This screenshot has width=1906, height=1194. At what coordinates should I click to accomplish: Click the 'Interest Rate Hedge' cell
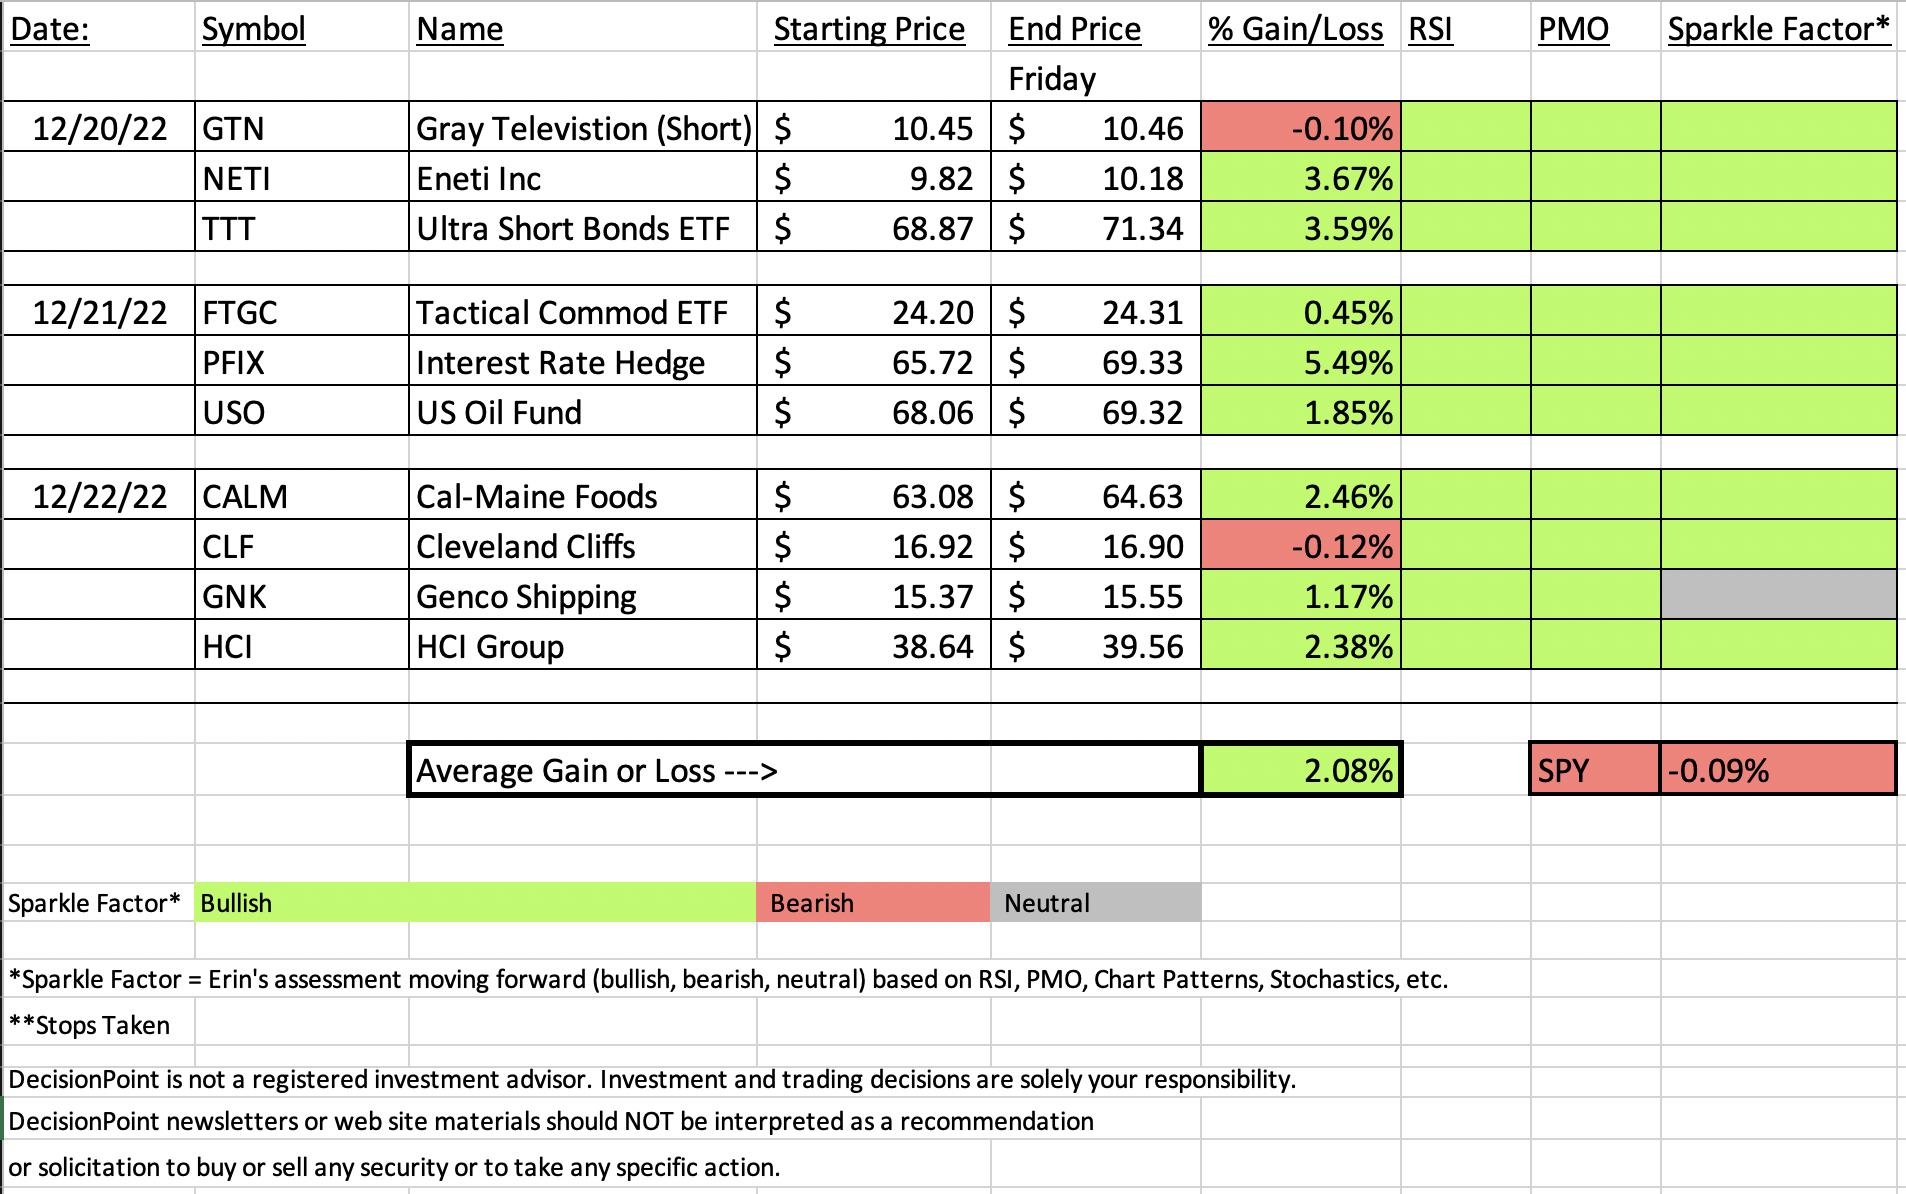tap(582, 362)
